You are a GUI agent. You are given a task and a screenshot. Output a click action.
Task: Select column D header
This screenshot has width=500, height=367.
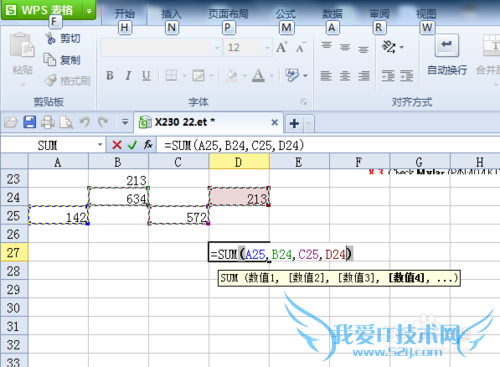pyautogui.click(x=239, y=162)
